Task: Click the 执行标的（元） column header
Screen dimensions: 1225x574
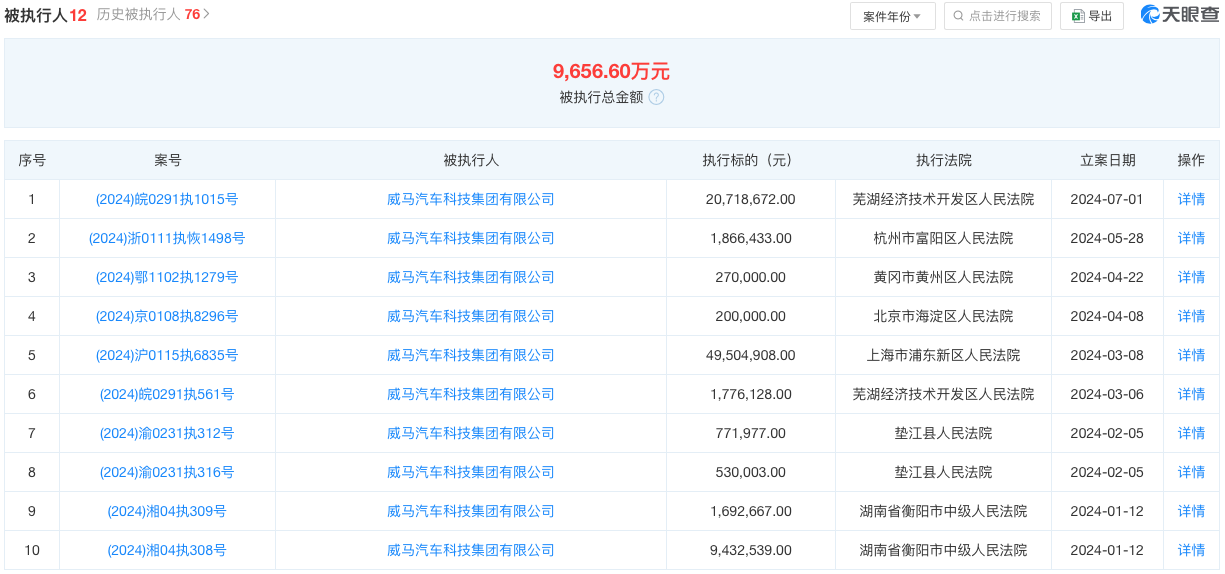Action: (750, 160)
